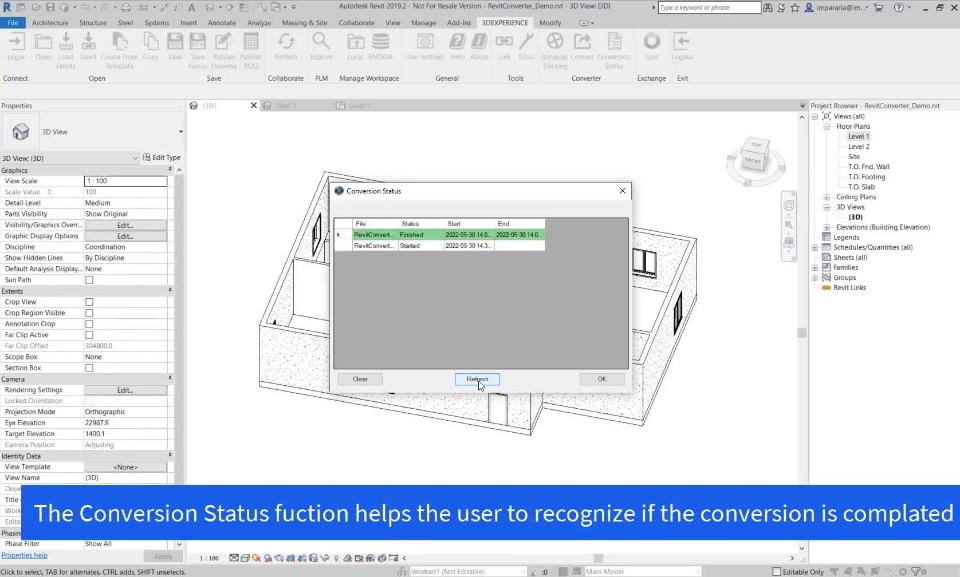Click the Open icon in the ribbon

click(x=43, y=47)
